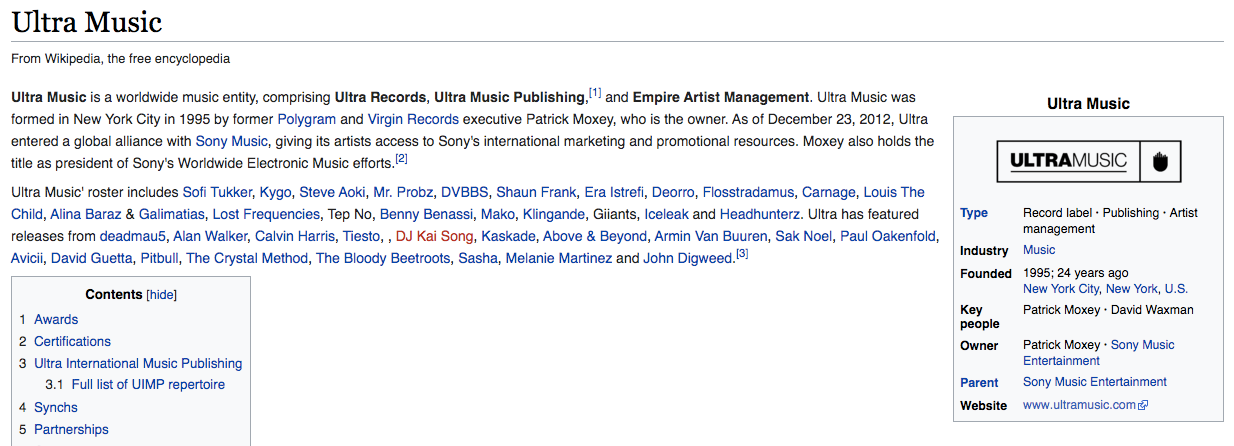Open Full list of UIMP repertoire subsection
The height and width of the screenshot is (446, 1234).
coord(148,384)
